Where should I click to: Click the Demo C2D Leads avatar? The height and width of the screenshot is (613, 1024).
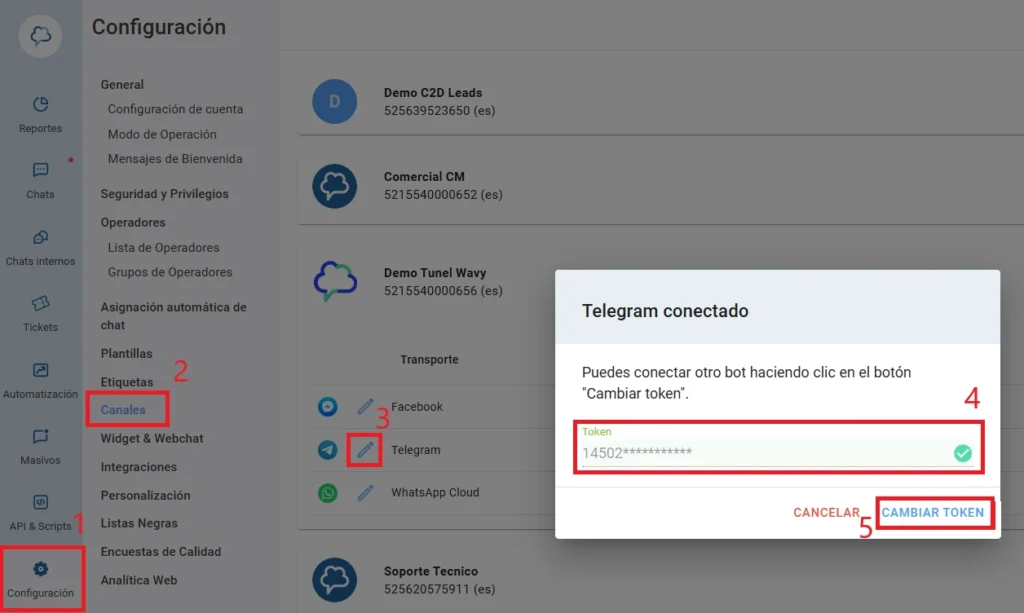click(334, 101)
